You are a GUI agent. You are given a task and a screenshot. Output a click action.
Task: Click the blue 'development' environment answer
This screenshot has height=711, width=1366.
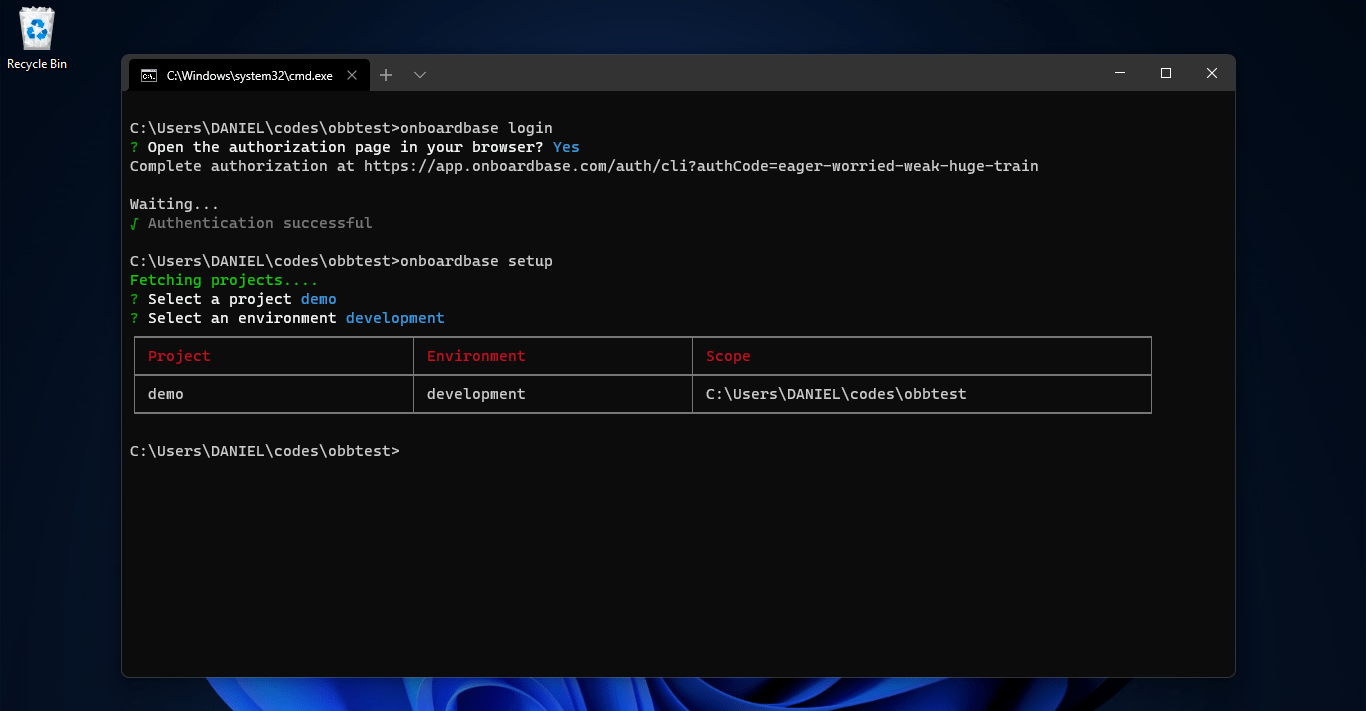(395, 318)
